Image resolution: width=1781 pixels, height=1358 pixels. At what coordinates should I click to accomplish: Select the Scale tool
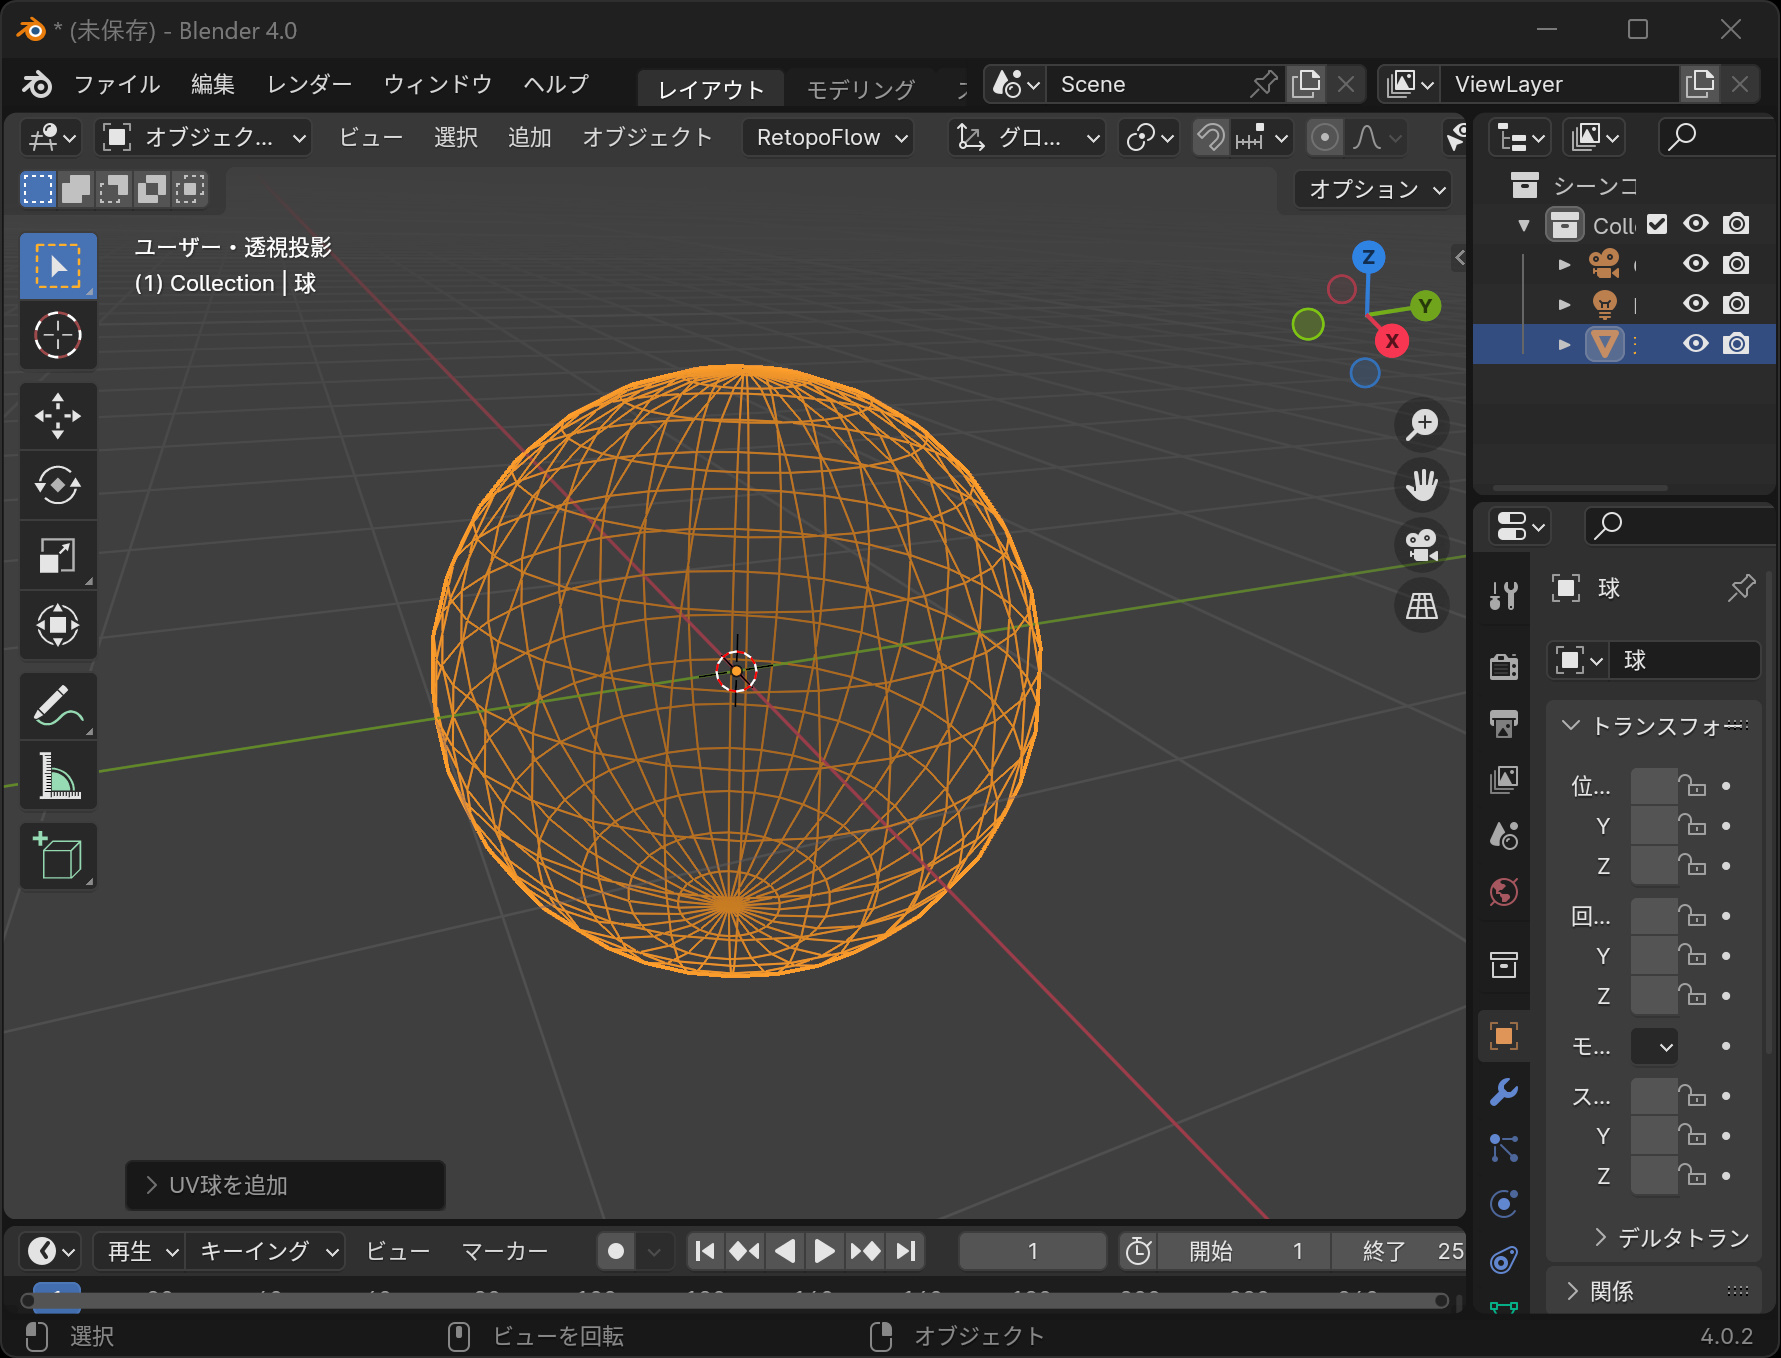[x=58, y=556]
